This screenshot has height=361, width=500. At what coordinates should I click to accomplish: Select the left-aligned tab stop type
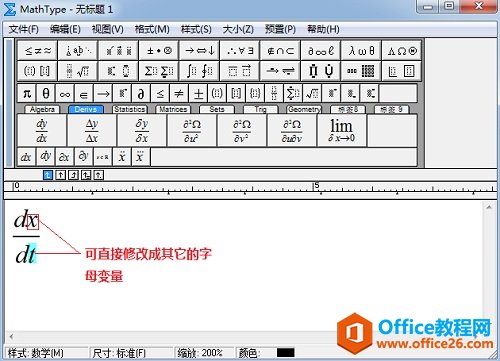[48, 175]
